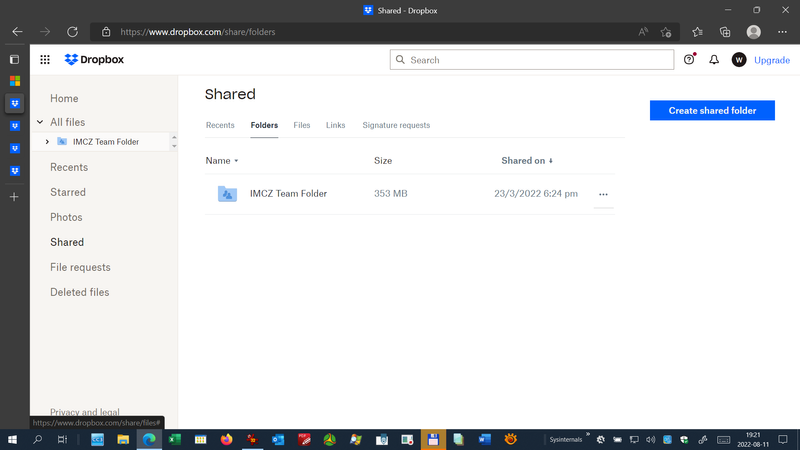The height and width of the screenshot is (450, 800).
Task: Click the Upgrade link
Action: point(771,60)
